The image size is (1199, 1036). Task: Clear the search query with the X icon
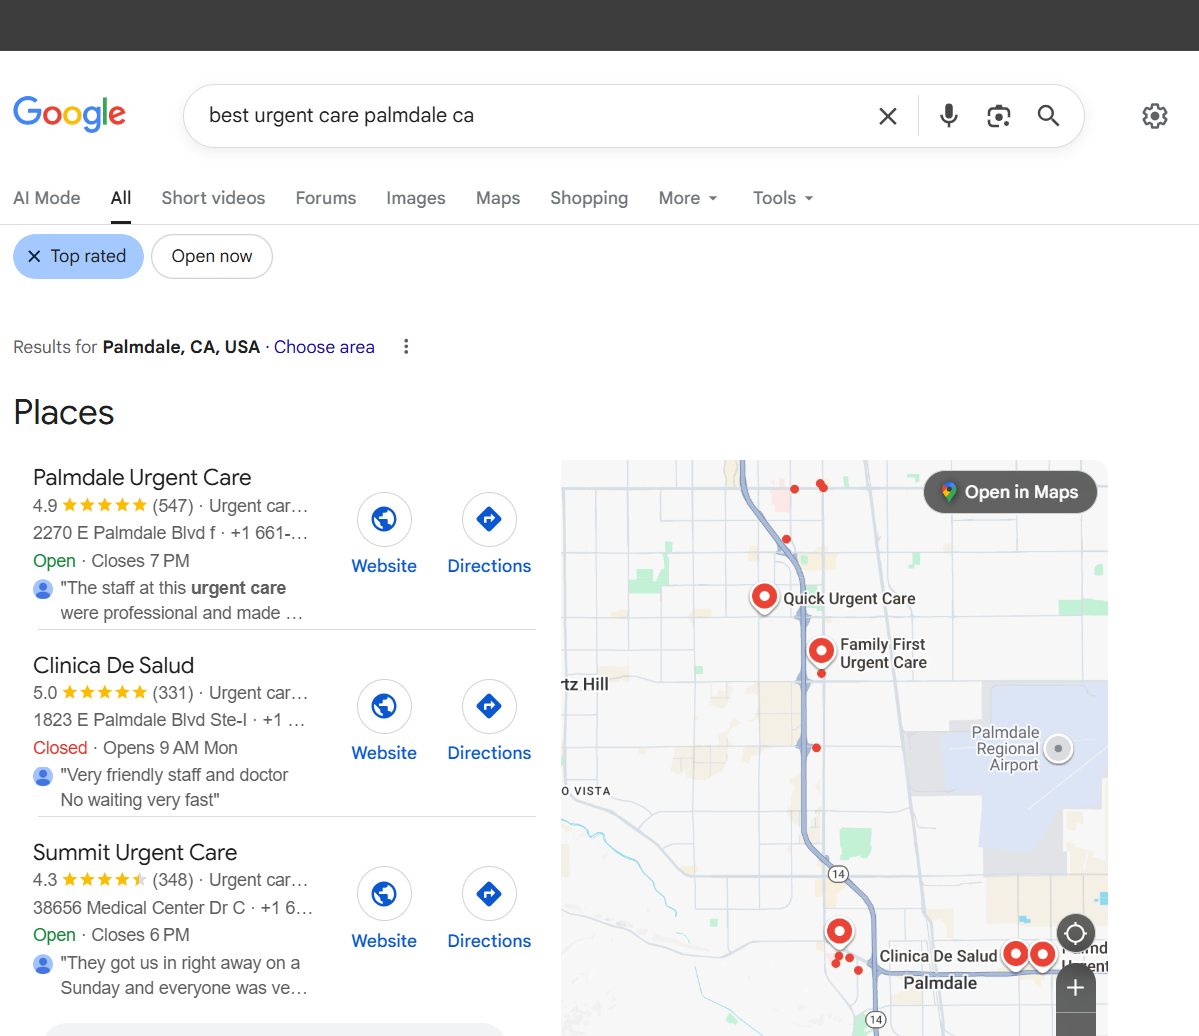click(887, 116)
